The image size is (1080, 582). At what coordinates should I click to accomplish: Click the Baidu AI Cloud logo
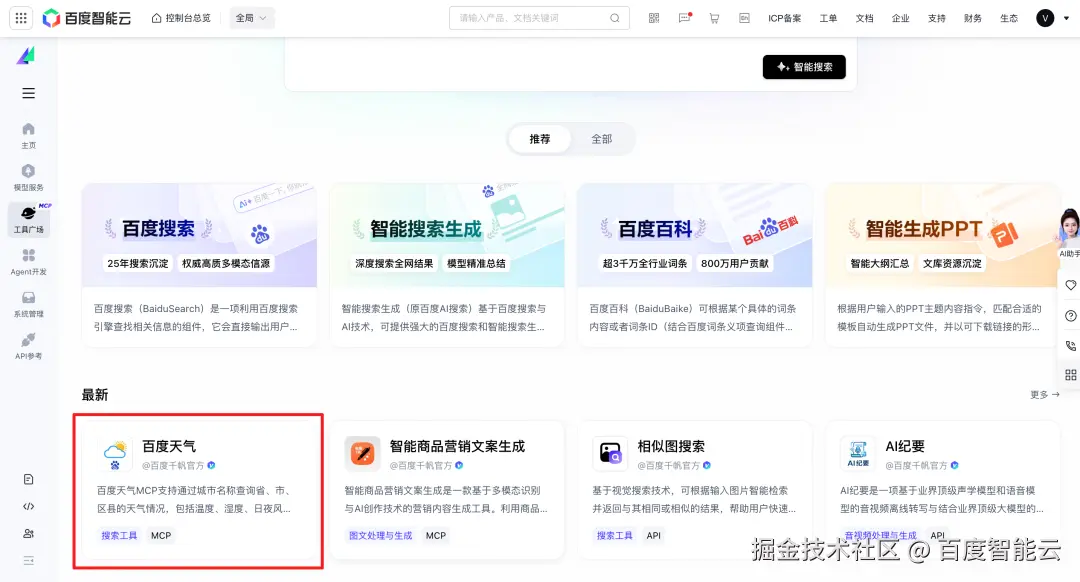[87, 18]
